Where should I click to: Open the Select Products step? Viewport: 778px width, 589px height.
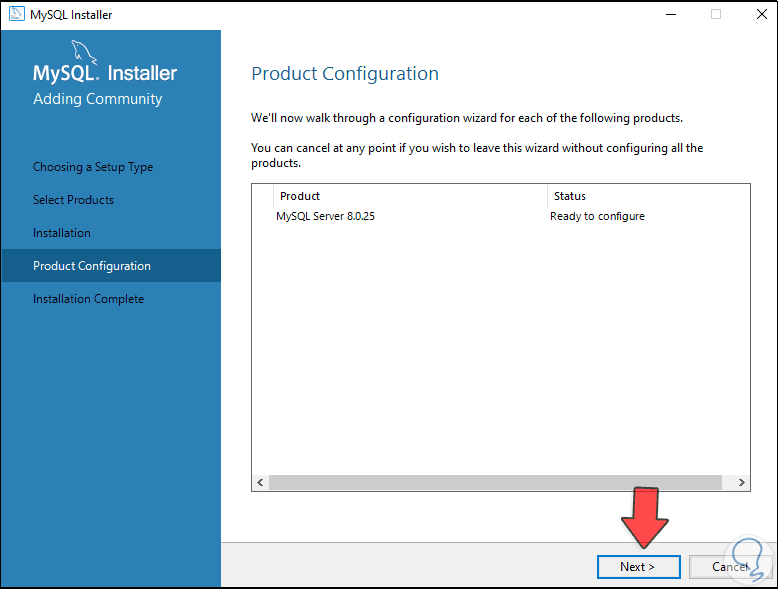pos(73,200)
